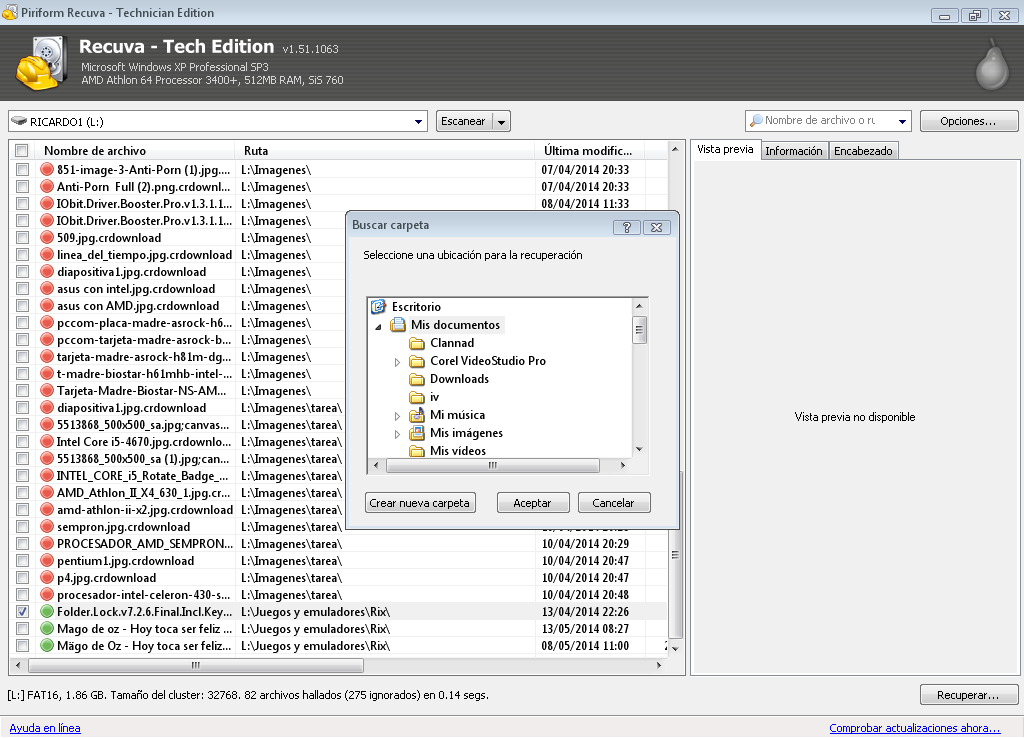Open the Escanear button dropdown arrow
This screenshot has height=738, width=1024.
501,121
